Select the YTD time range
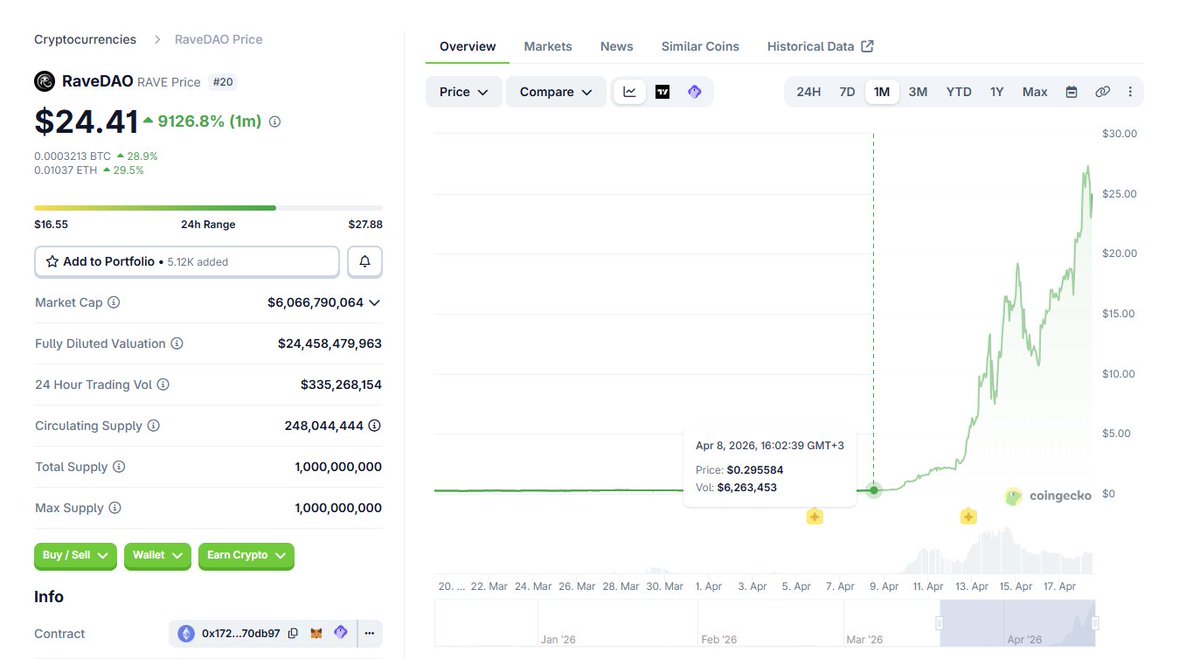 [959, 92]
